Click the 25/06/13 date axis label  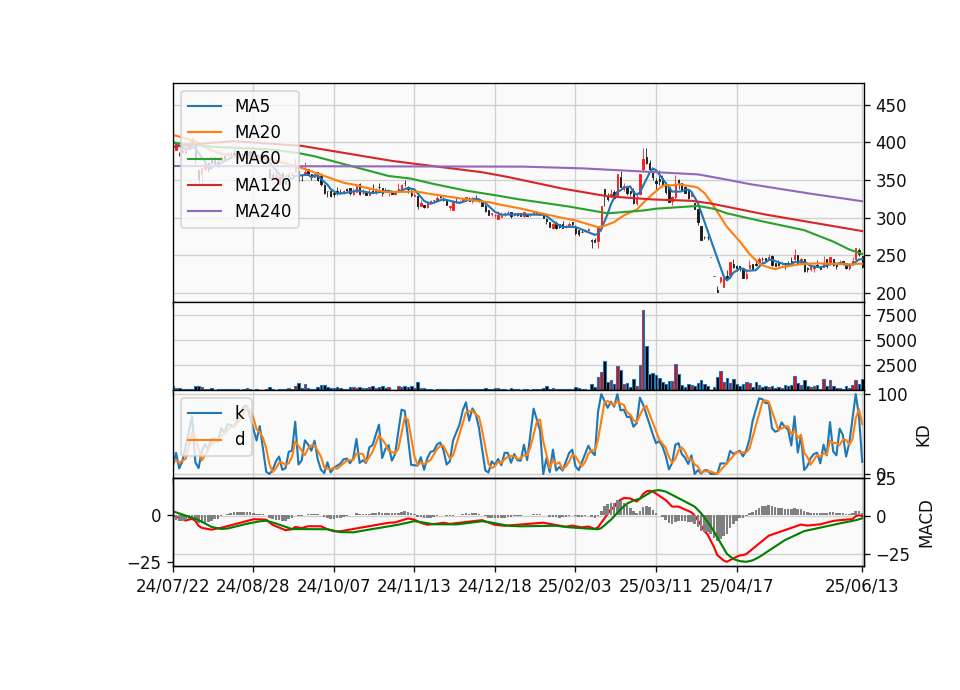(862, 586)
